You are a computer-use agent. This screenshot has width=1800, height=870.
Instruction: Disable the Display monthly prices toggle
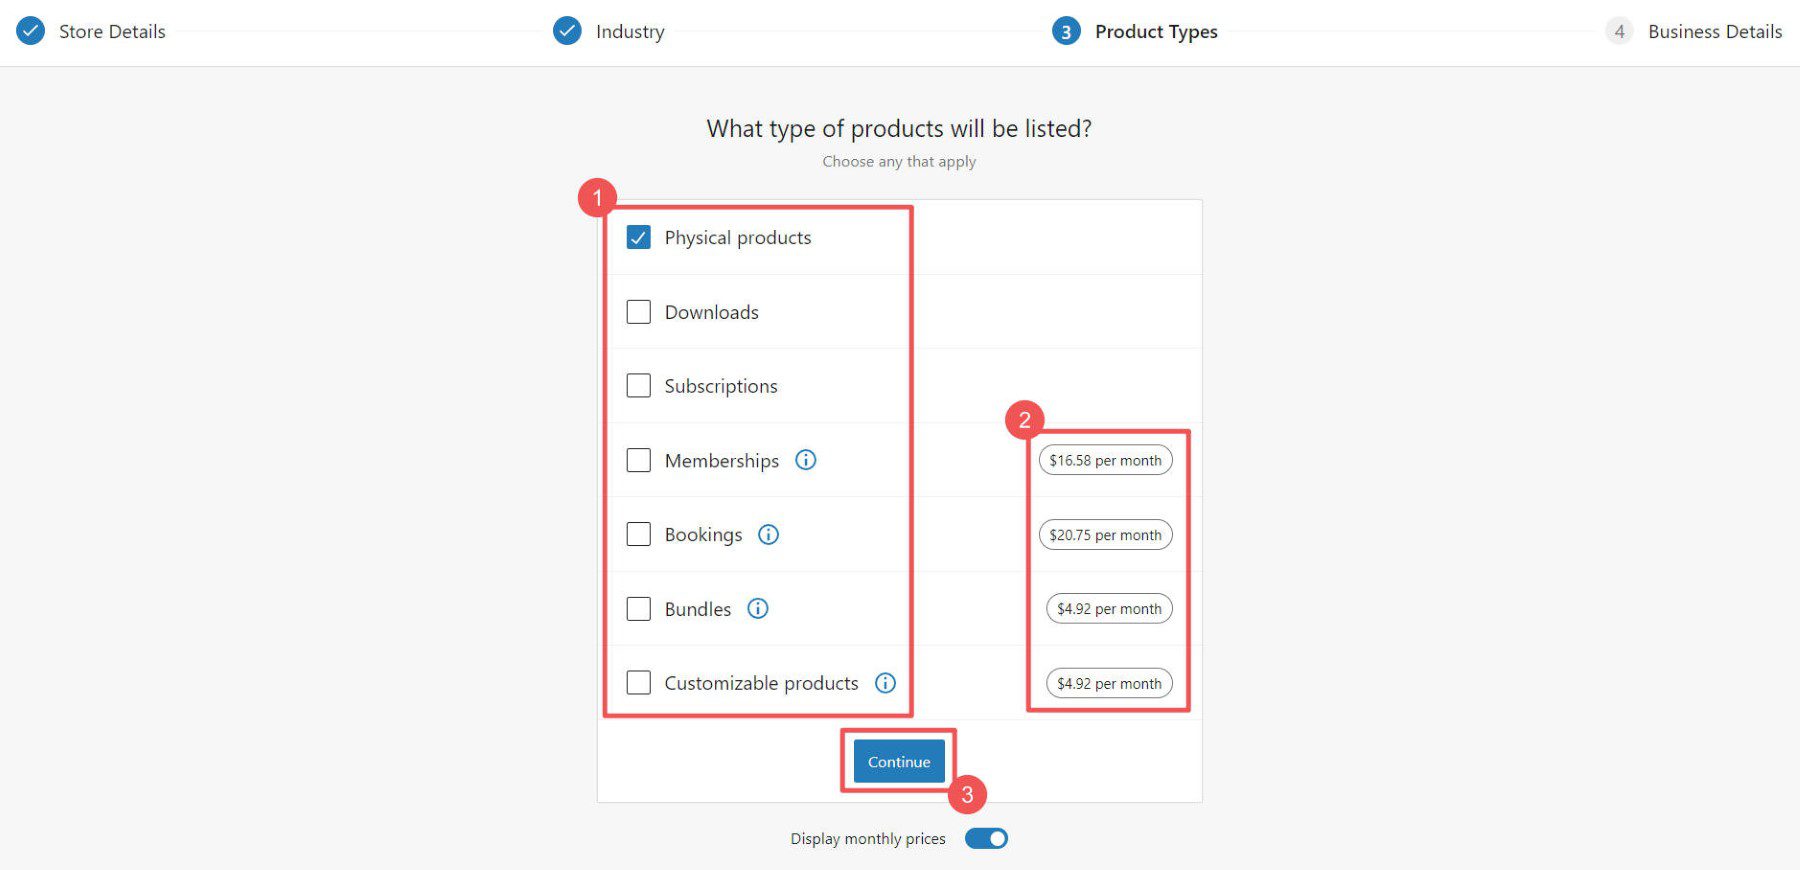pos(986,838)
